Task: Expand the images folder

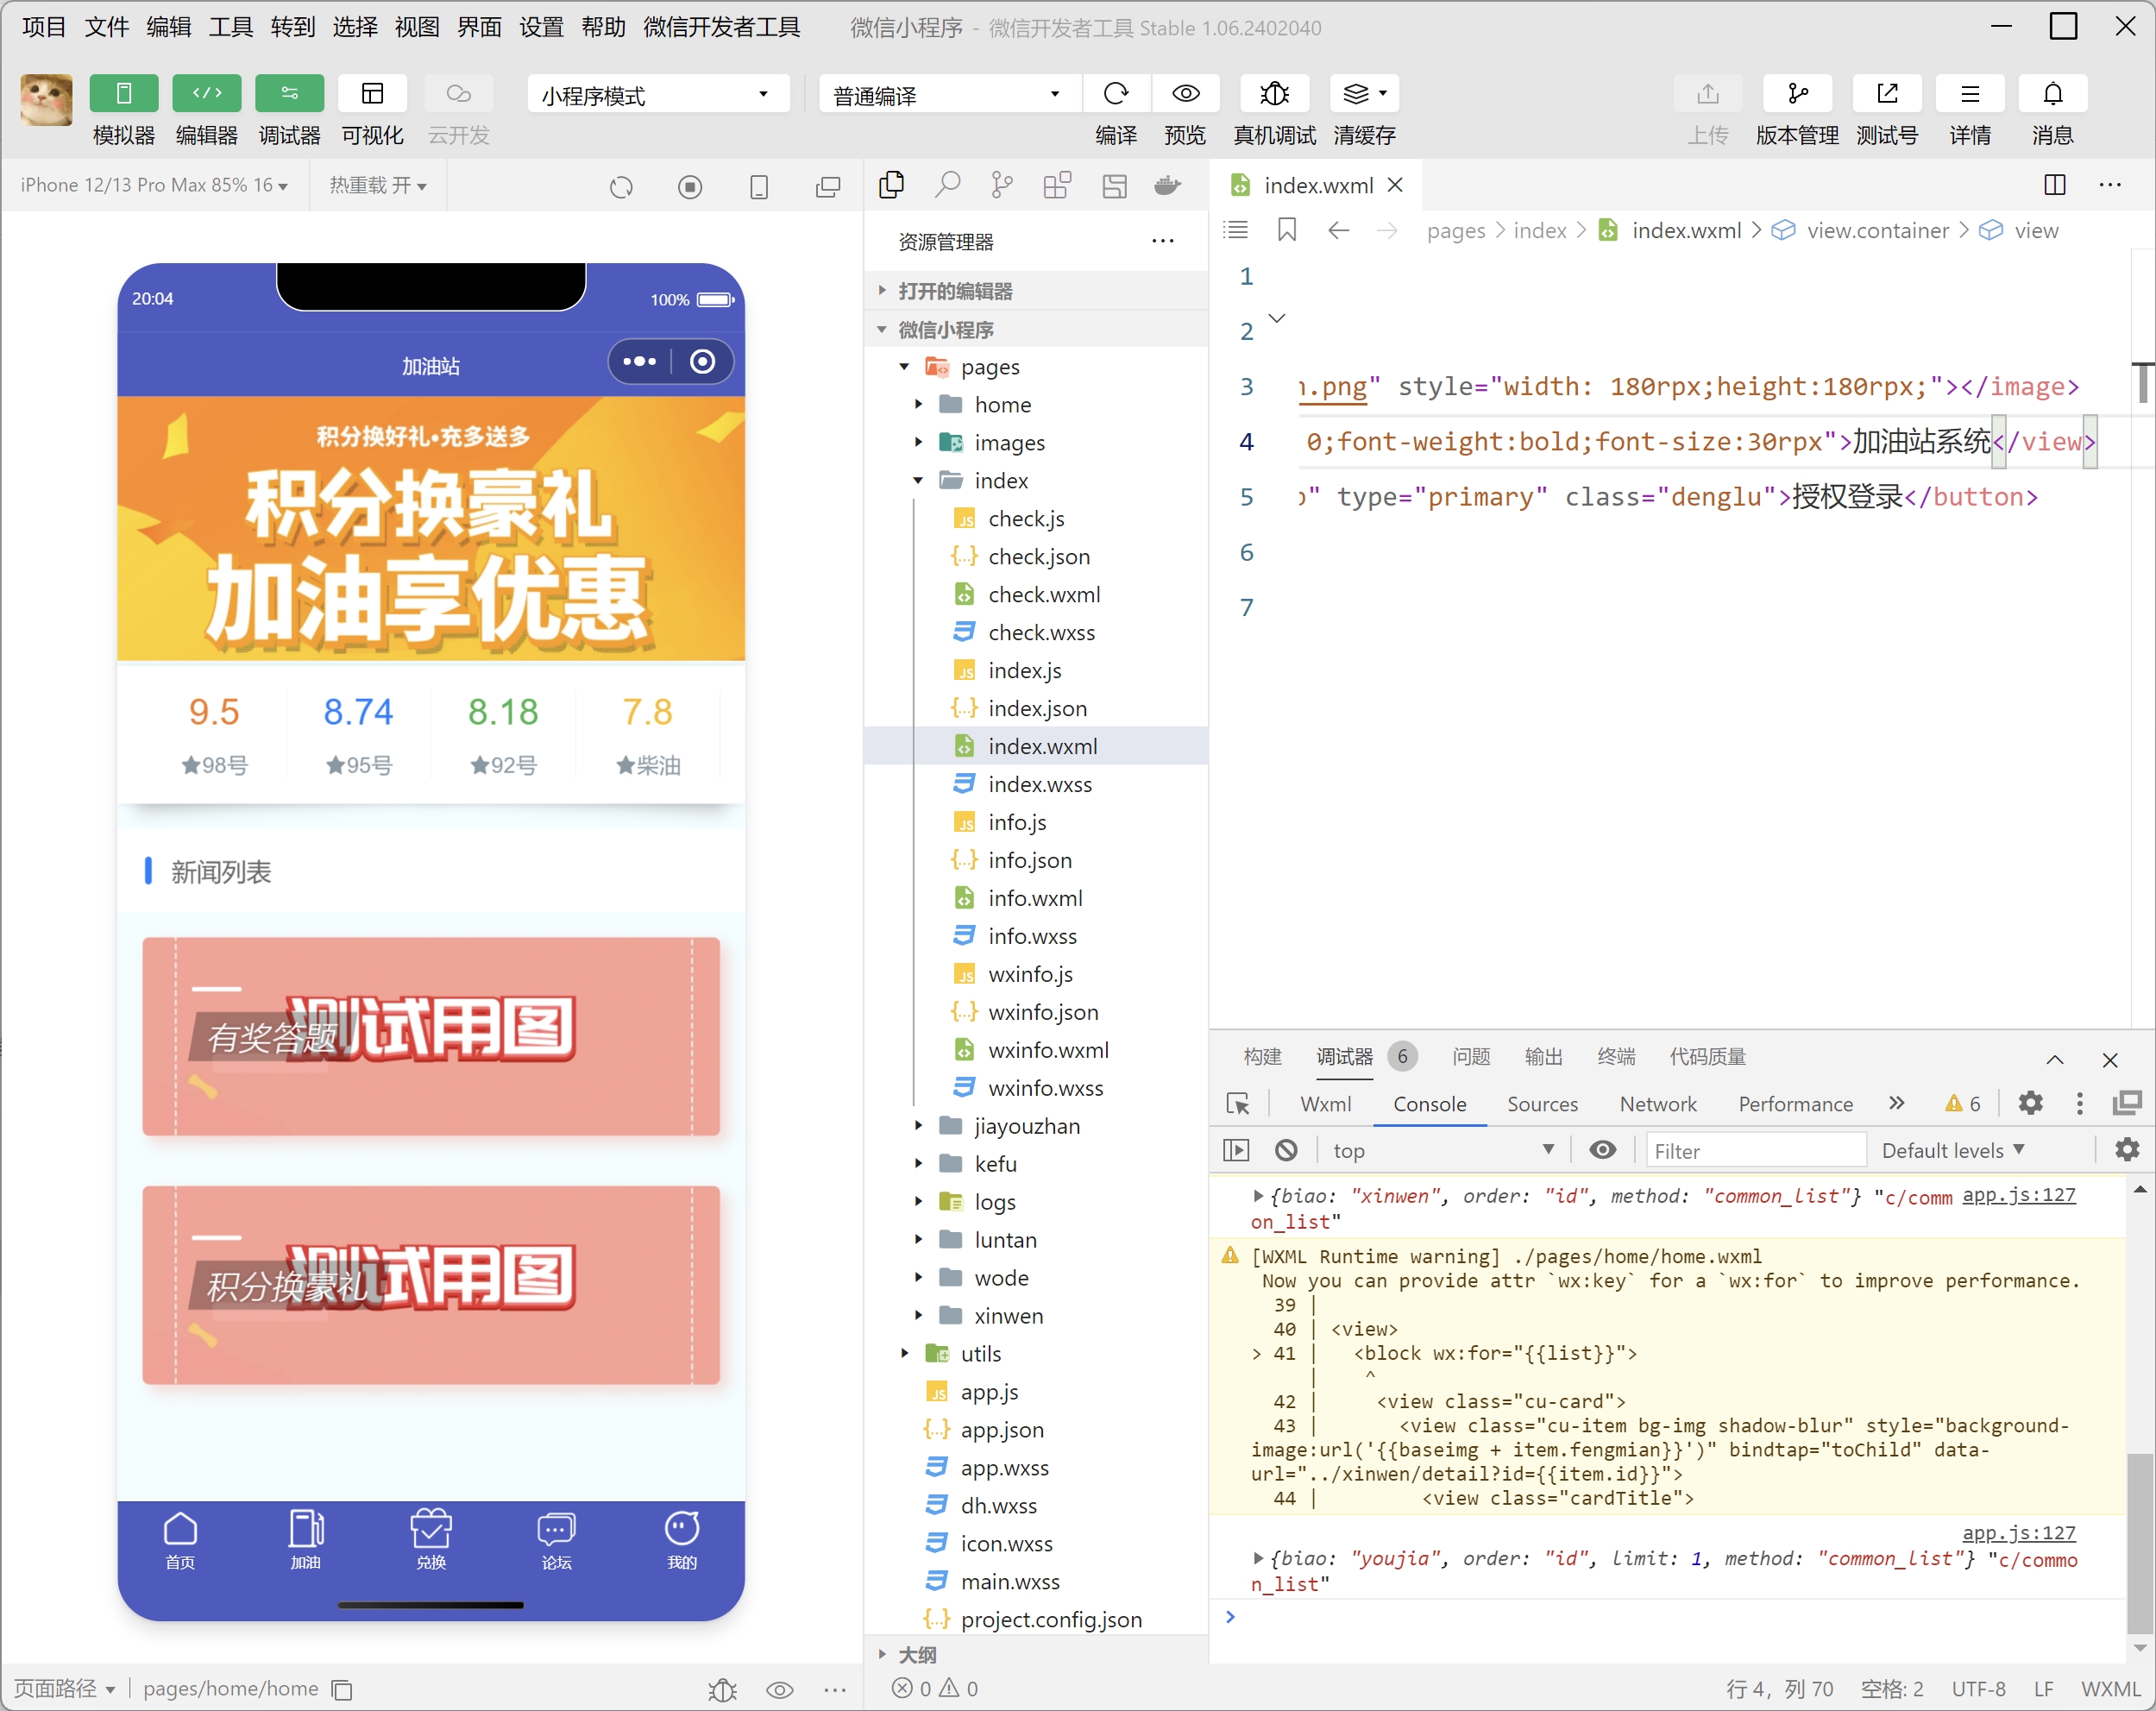Action: (1037, 443)
